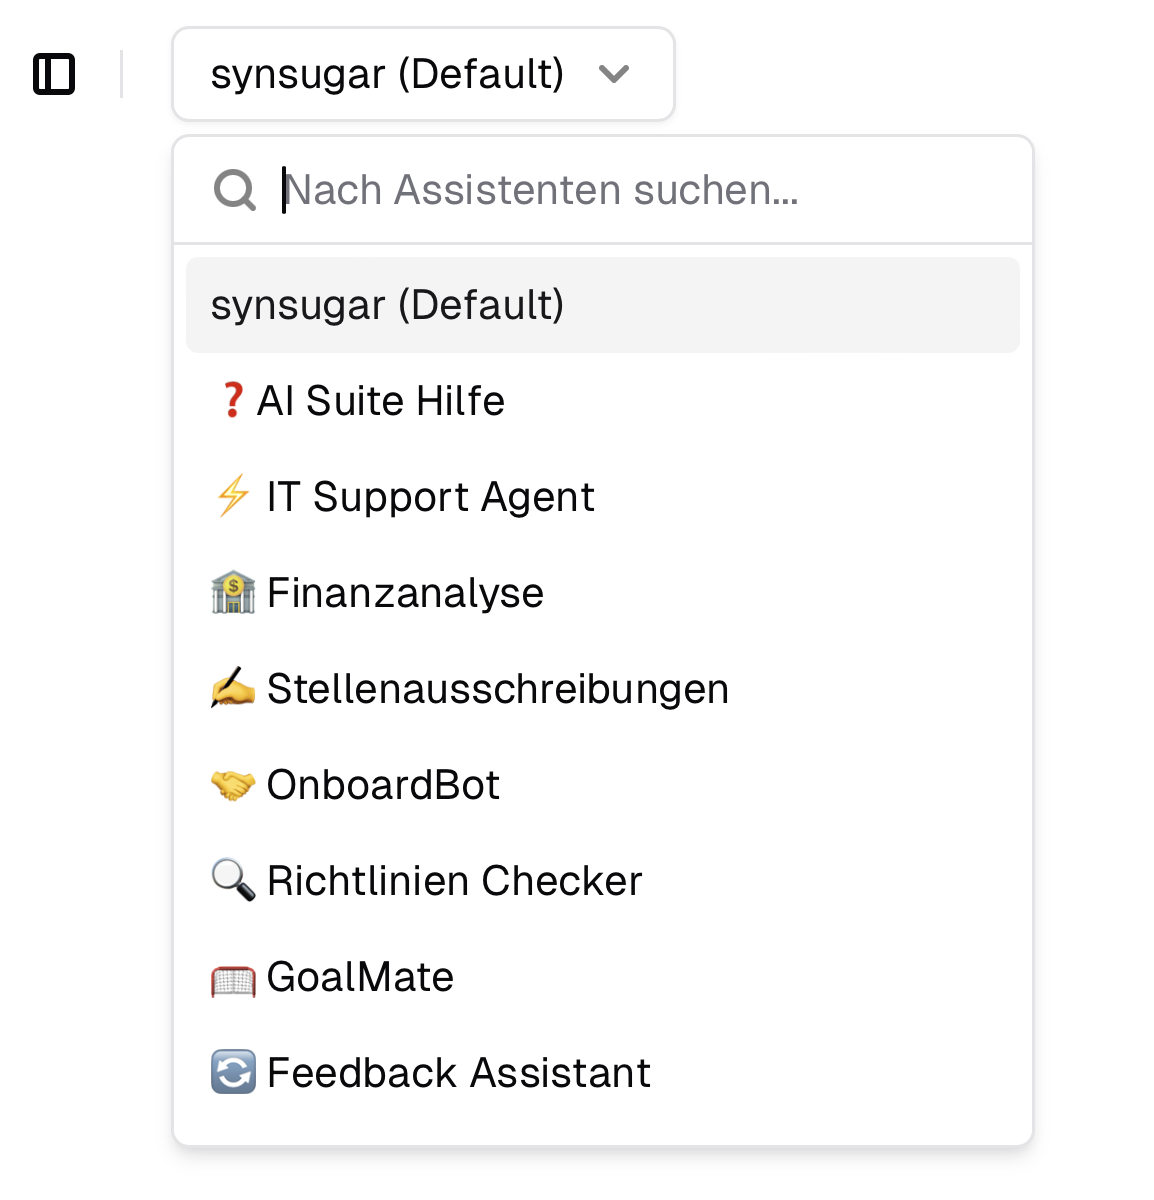Click the writing hand icon beside Stellenausschreibungen

click(233, 688)
